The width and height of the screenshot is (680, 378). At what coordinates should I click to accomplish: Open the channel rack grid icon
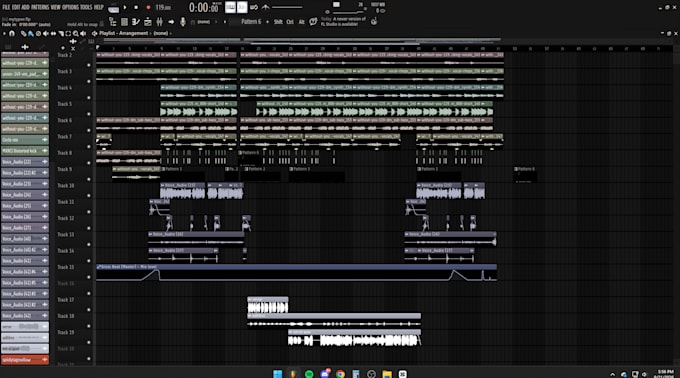coord(124,22)
